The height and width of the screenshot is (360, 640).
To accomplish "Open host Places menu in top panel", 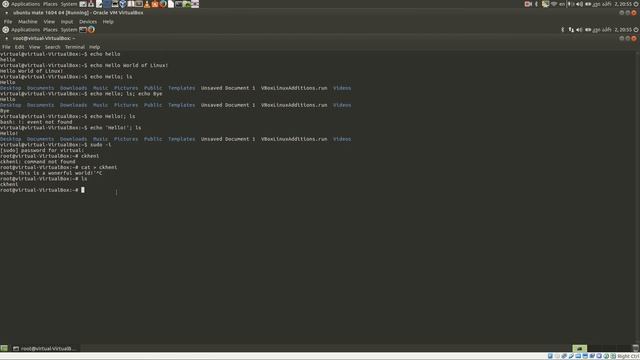I will click(50, 4).
